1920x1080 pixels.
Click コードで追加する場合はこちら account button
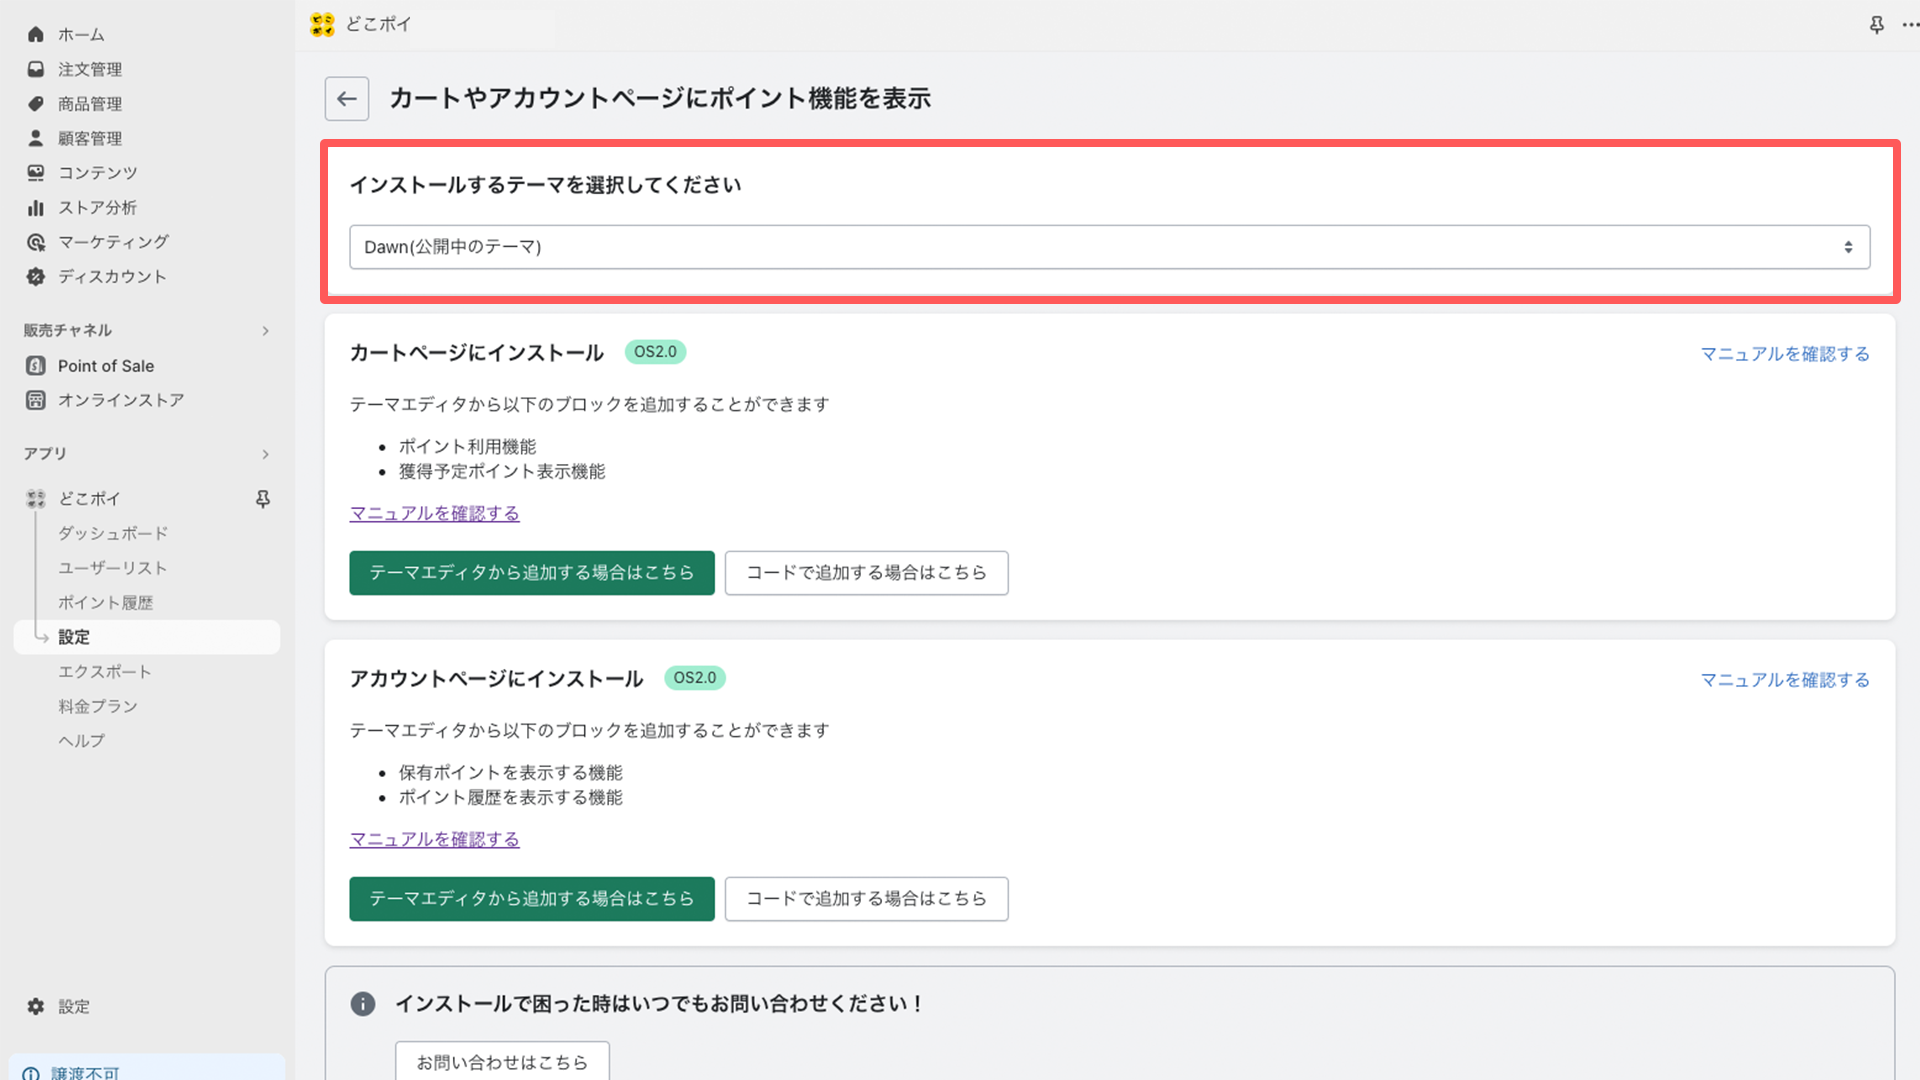pos(866,898)
